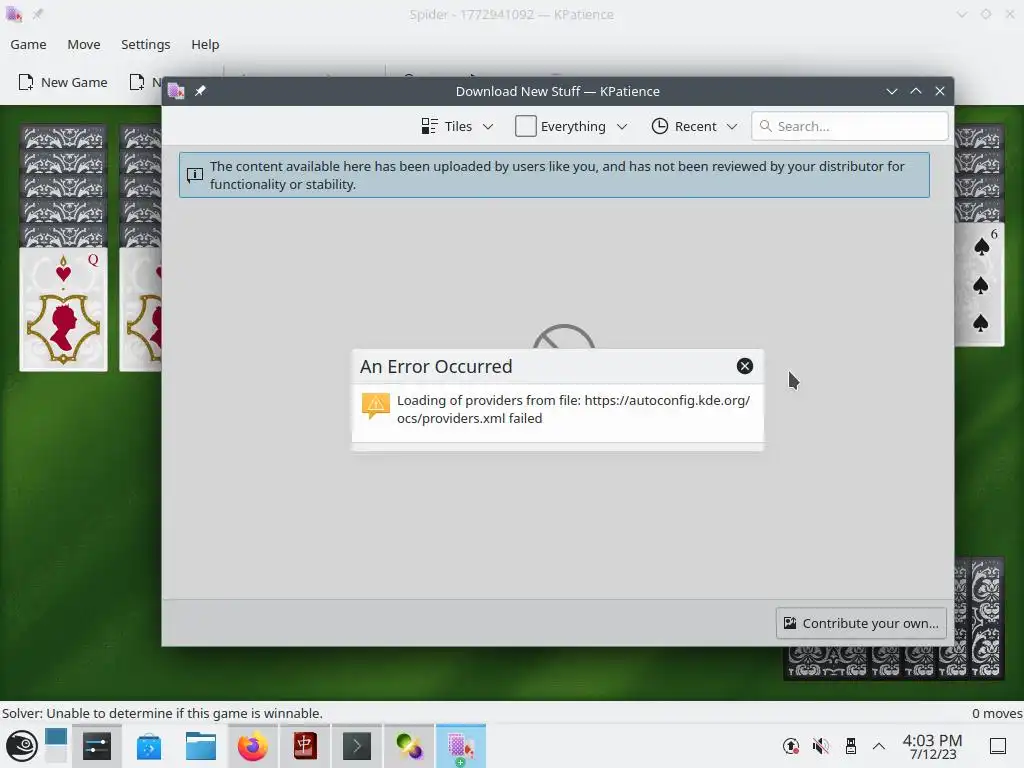Click the Queen of hearts card
Image resolution: width=1024 pixels, height=768 pixels.
coord(63,310)
